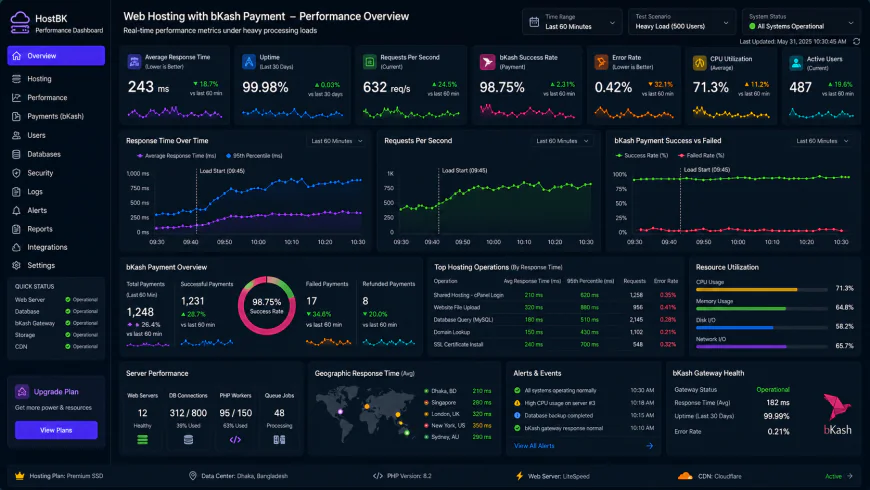Image resolution: width=870 pixels, height=490 pixels.
Task: Open the Overview page in sidebar
Action: click(x=56, y=55)
